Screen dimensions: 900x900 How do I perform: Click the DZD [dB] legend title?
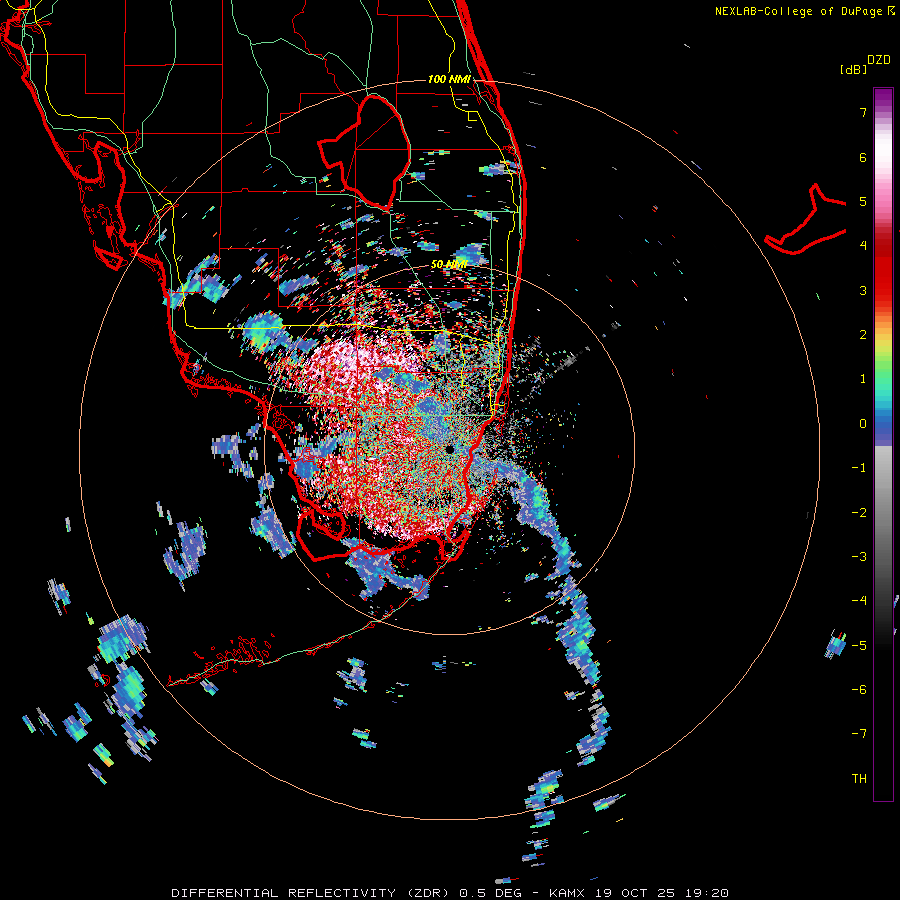pyautogui.click(x=865, y=64)
